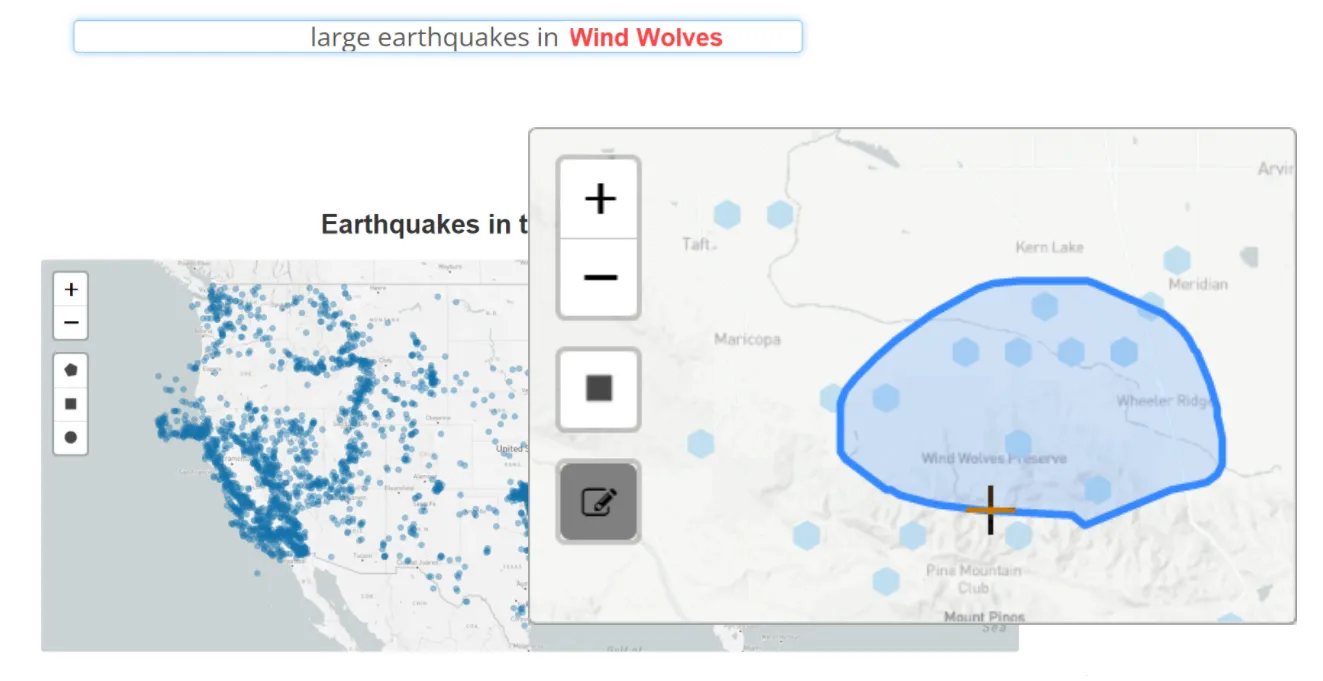Click the Meridian label on the map
Screen dimensions: 1323x681
click(1197, 284)
